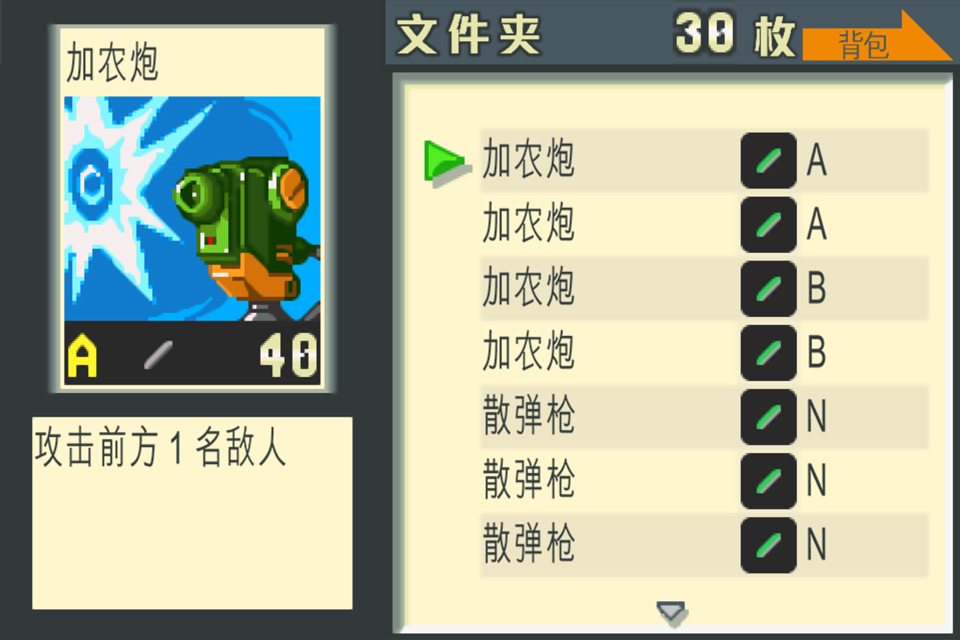
Task: Click the element icon on first 加农炮 B row
Action: tap(768, 288)
